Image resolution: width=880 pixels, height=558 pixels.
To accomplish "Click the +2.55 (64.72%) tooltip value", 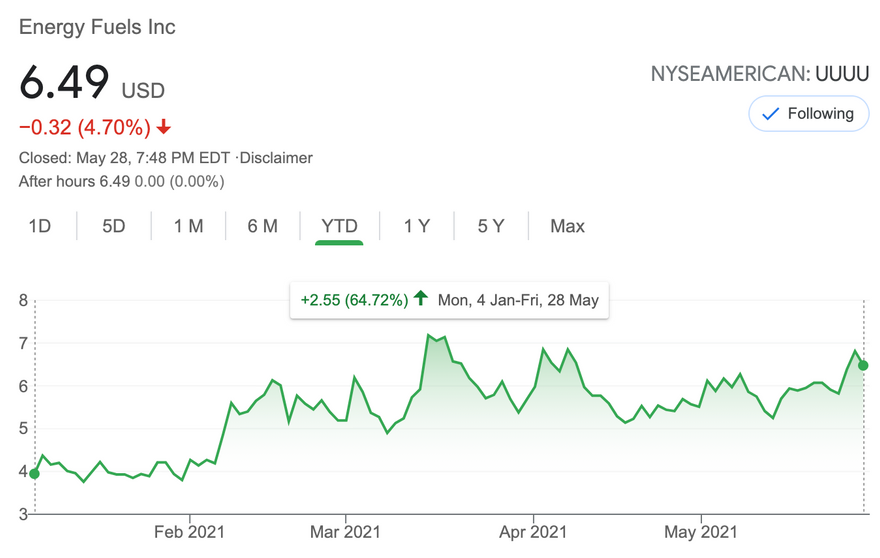I will coord(354,300).
